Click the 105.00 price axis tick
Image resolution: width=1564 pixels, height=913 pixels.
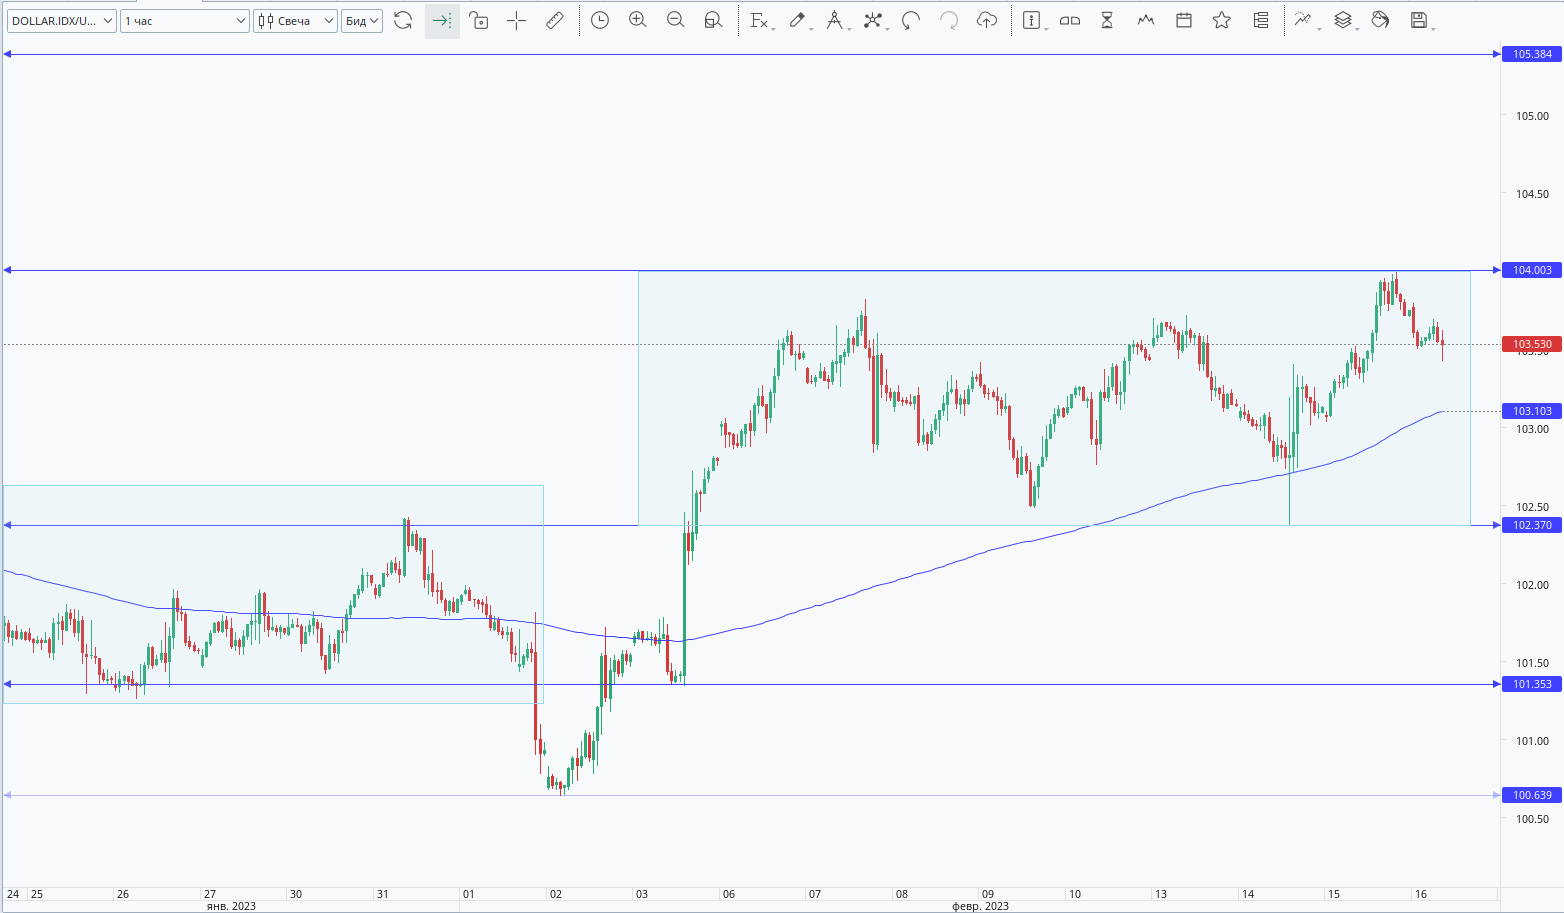1532,116
